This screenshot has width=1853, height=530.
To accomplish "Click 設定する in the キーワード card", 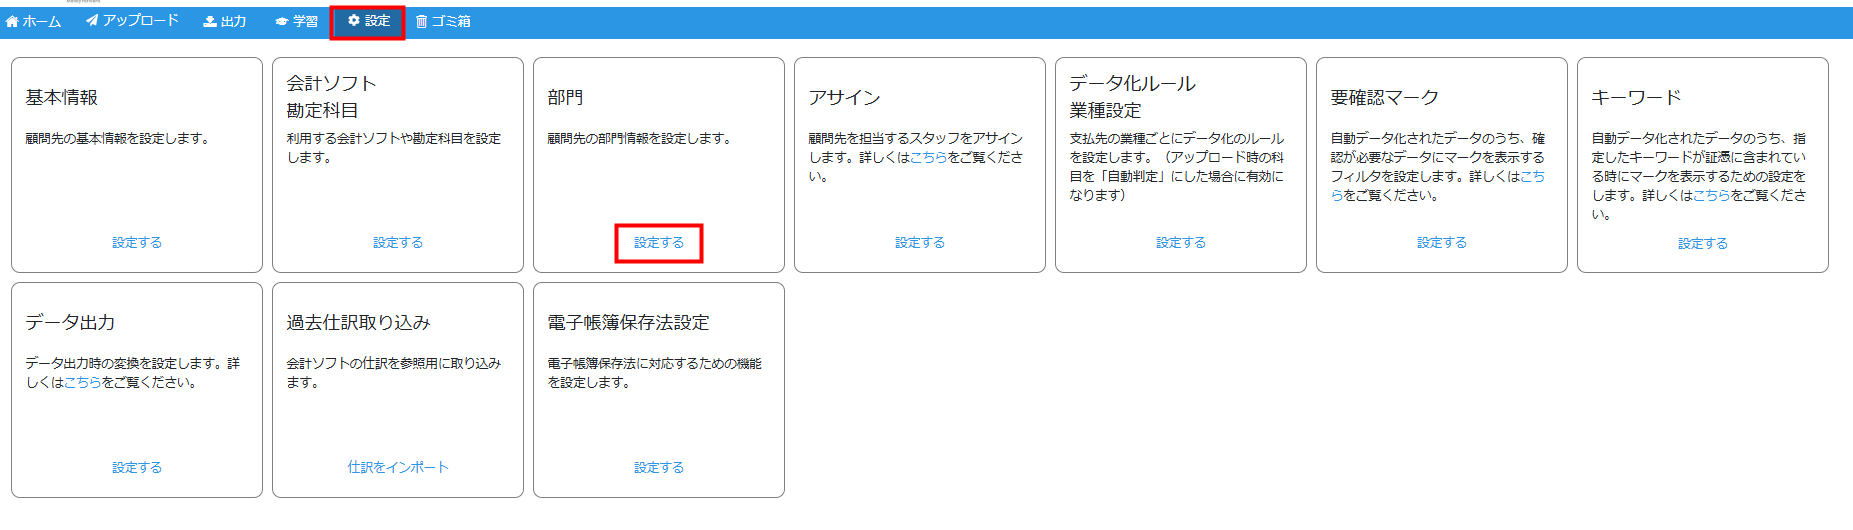I will (1703, 243).
